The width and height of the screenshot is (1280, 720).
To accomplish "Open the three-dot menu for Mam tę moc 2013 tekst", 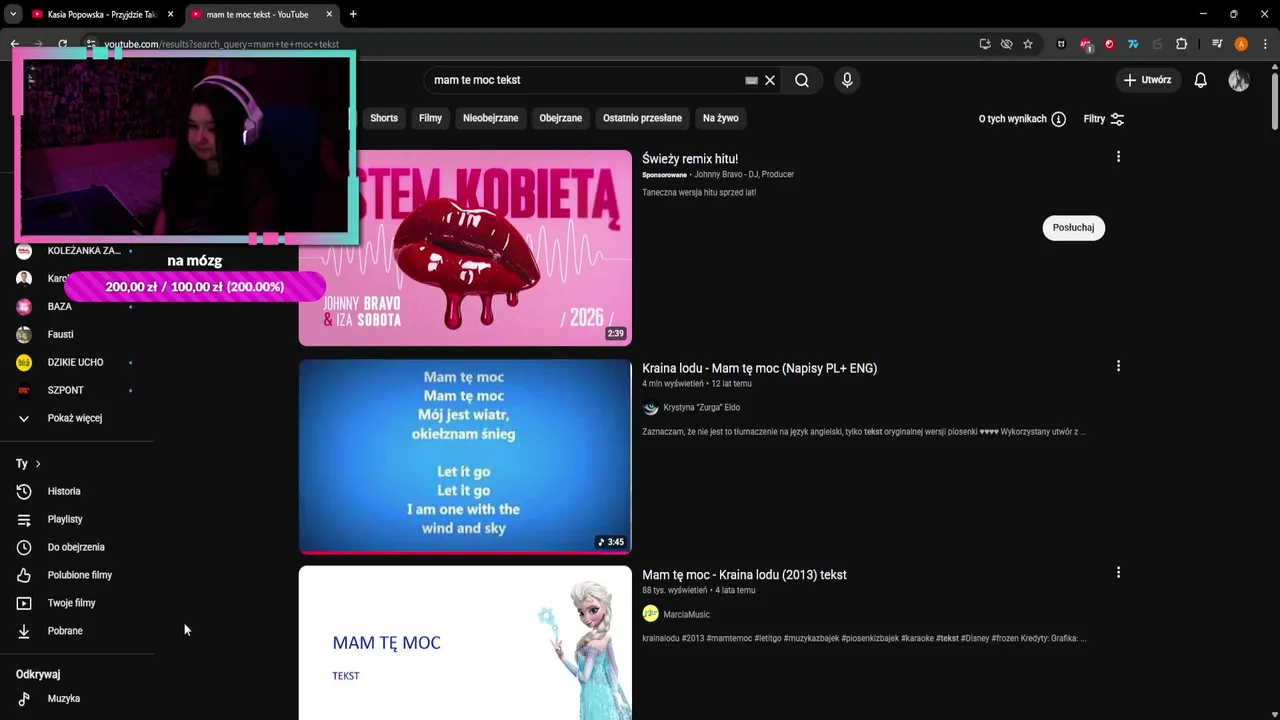I will 1118,573.
